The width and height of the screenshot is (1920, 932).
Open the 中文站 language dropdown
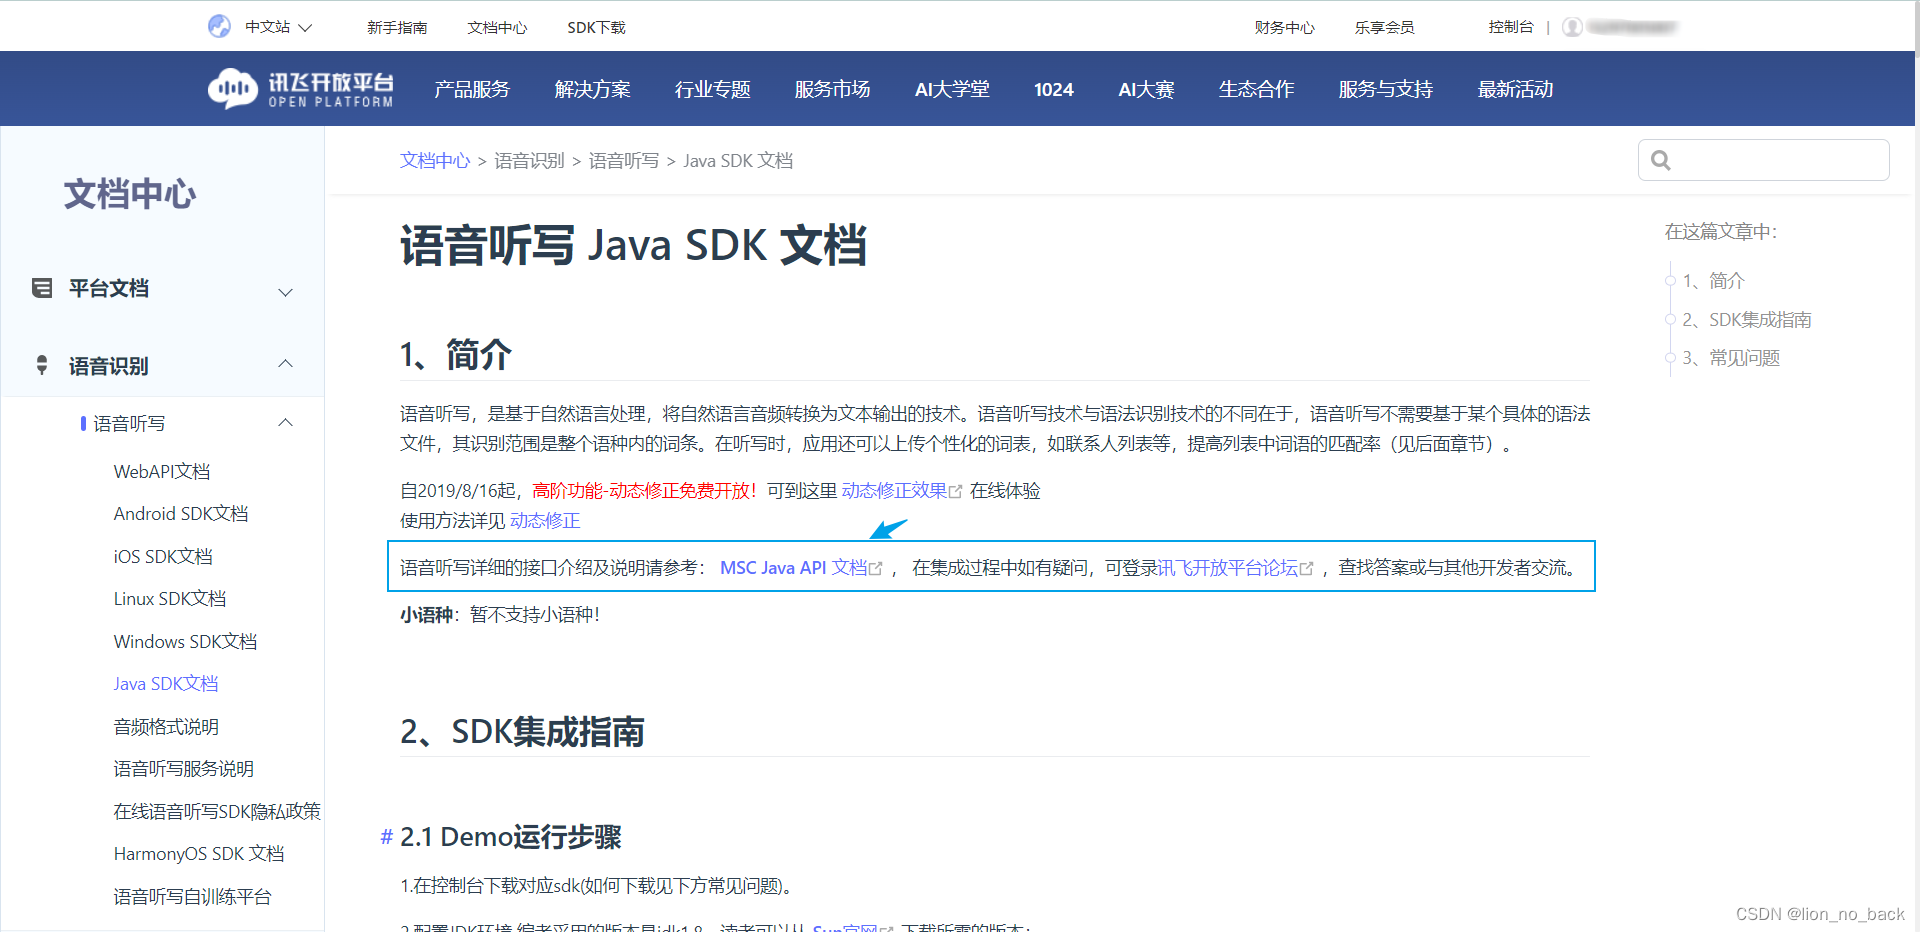pos(279,27)
